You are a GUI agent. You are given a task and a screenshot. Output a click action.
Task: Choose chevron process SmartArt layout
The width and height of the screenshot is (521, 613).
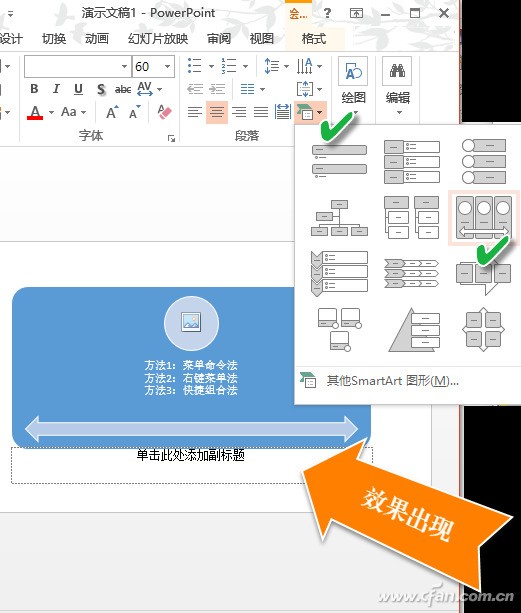tap(412, 273)
